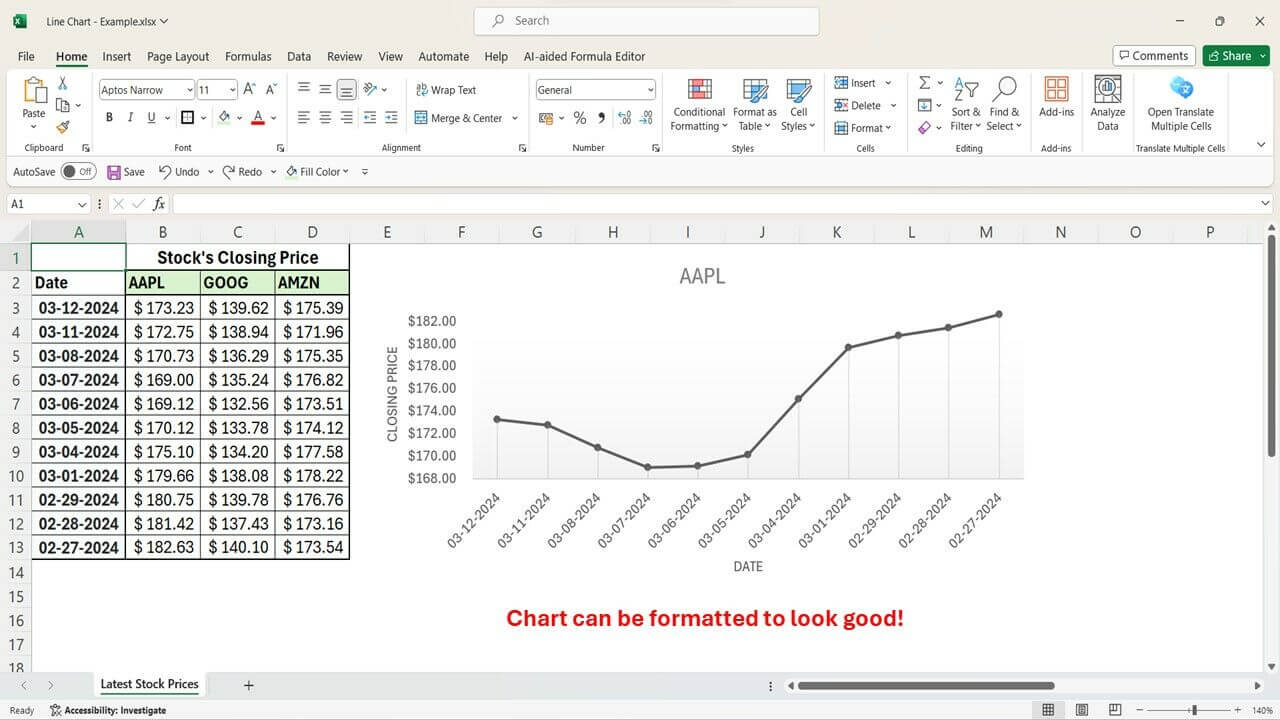Click the Analyze Data icon
This screenshot has width=1280, height=720.
[1107, 103]
